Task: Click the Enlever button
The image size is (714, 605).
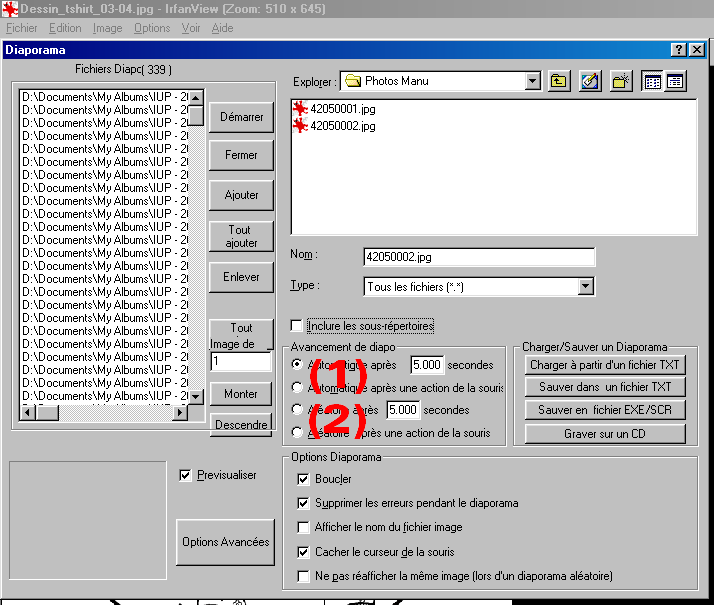Action: click(241, 277)
